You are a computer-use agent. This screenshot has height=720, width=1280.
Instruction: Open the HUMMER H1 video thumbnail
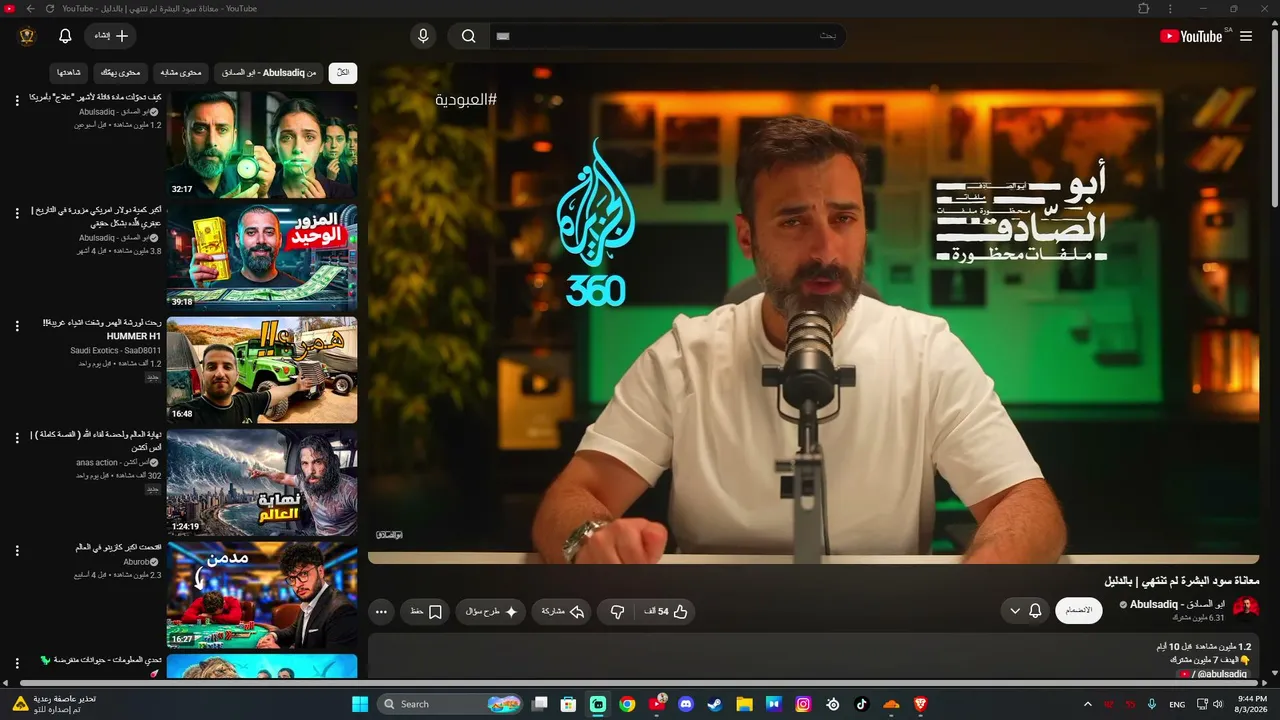pos(262,371)
